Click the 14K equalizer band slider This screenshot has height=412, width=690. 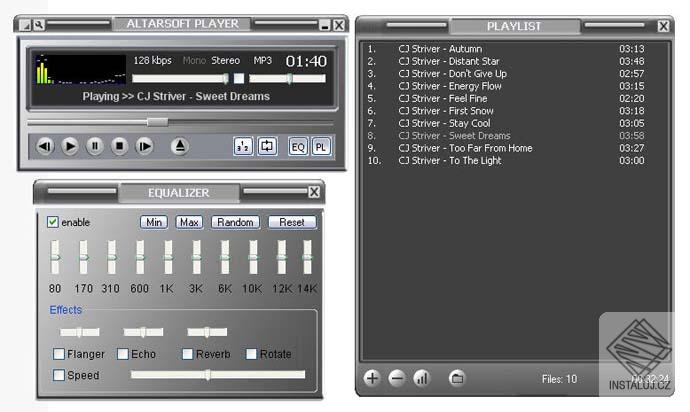308,257
